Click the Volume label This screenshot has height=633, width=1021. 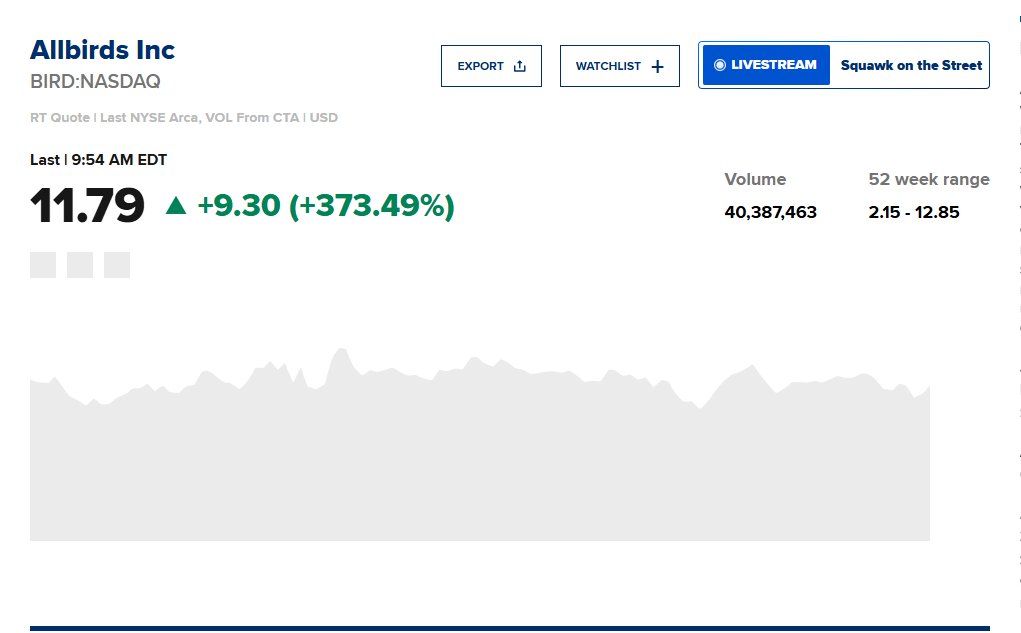(x=755, y=179)
